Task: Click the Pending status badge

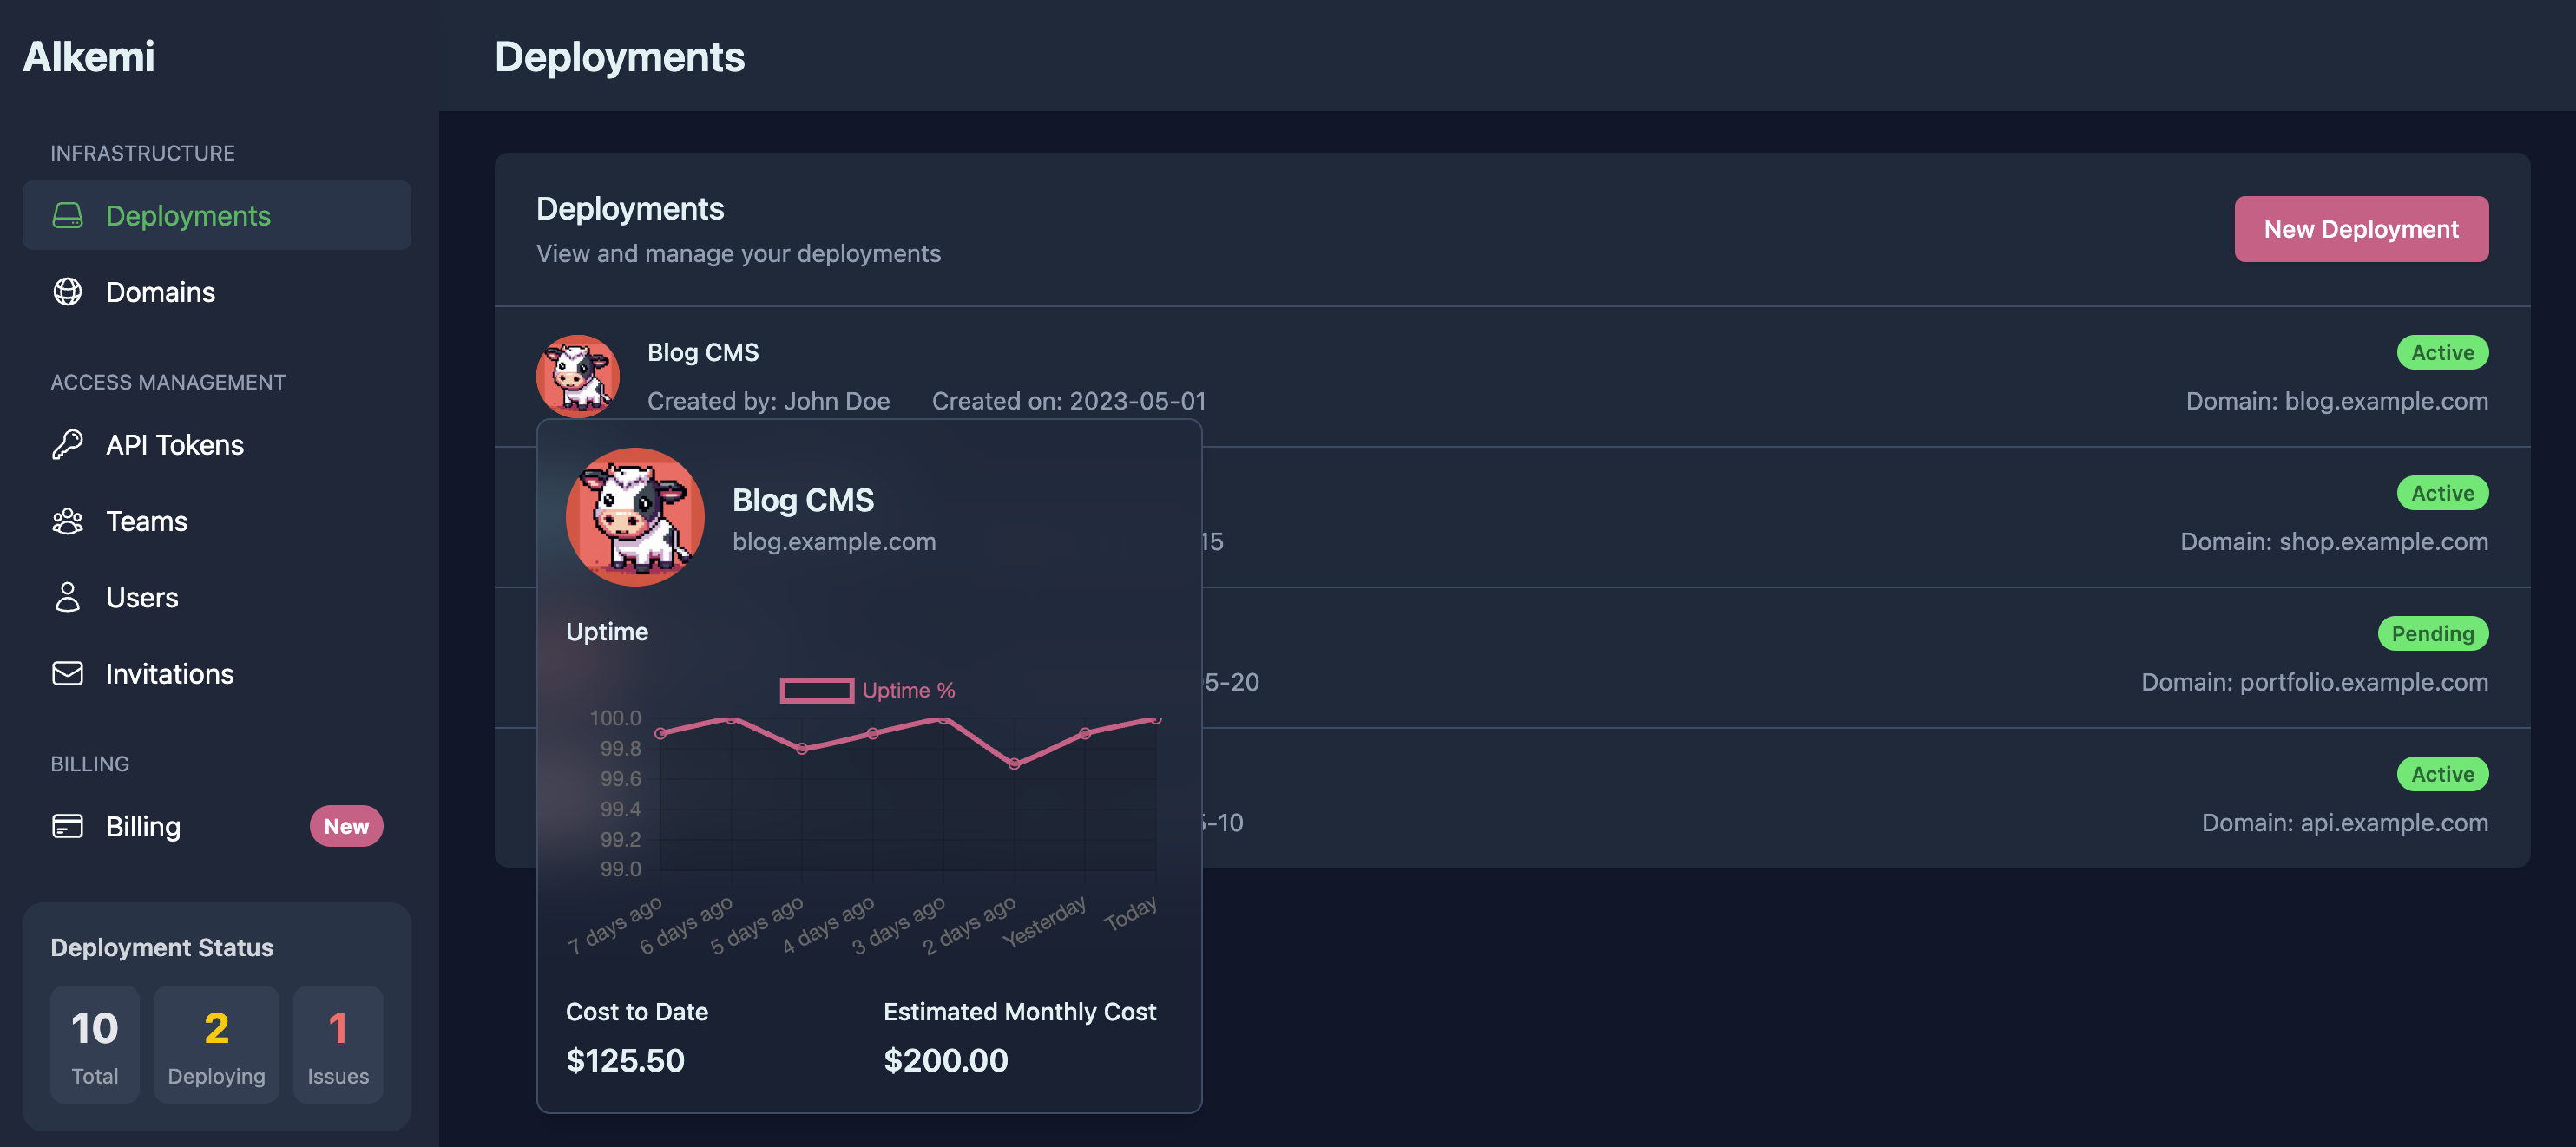Action: pos(2432,633)
